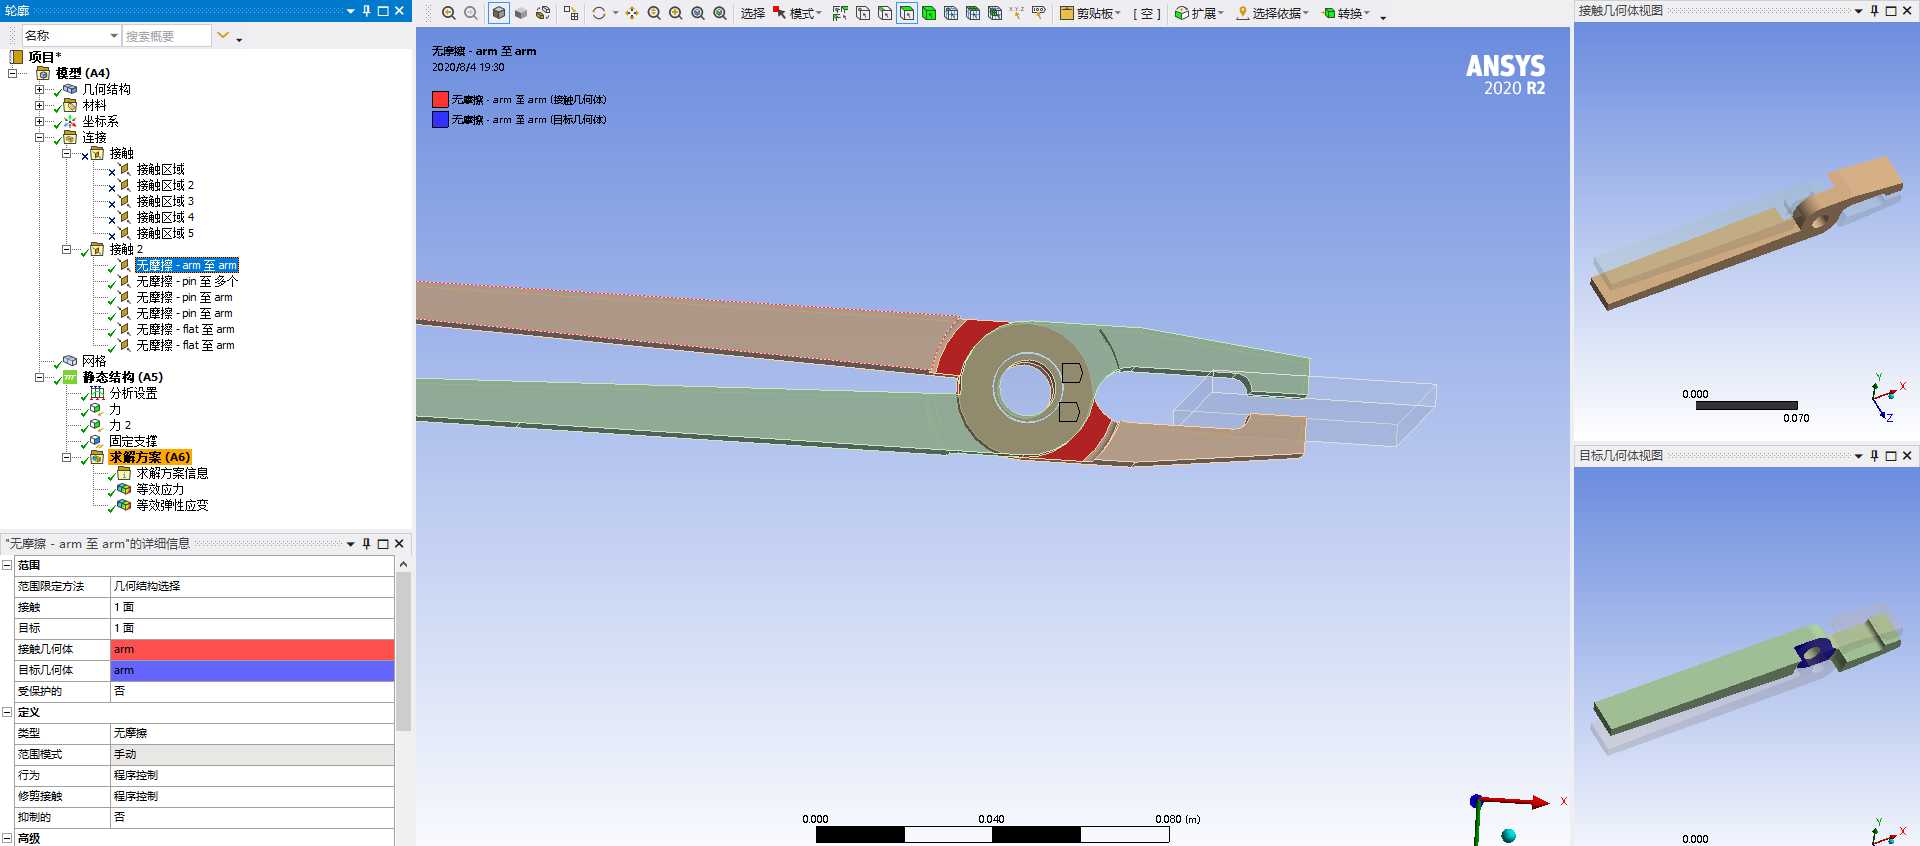
Task: Click the red contact body legend swatch
Action: coord(440,99)
